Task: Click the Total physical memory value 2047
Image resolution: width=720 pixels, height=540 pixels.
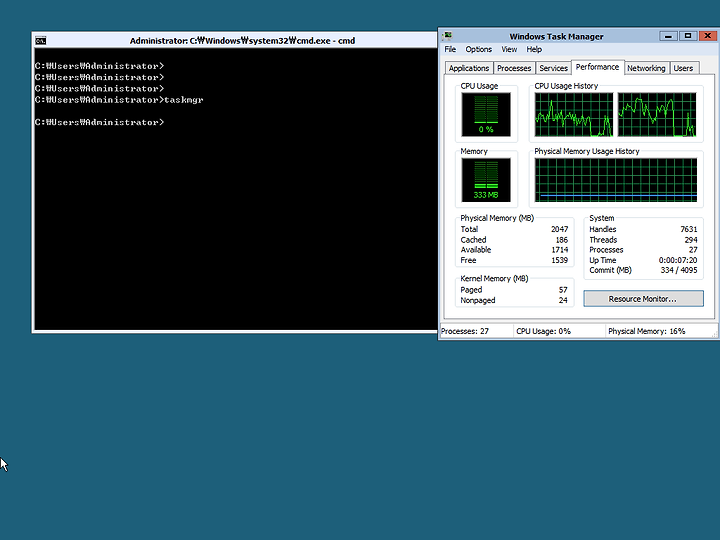Action: pyautogui.click(x=559, y=229)
